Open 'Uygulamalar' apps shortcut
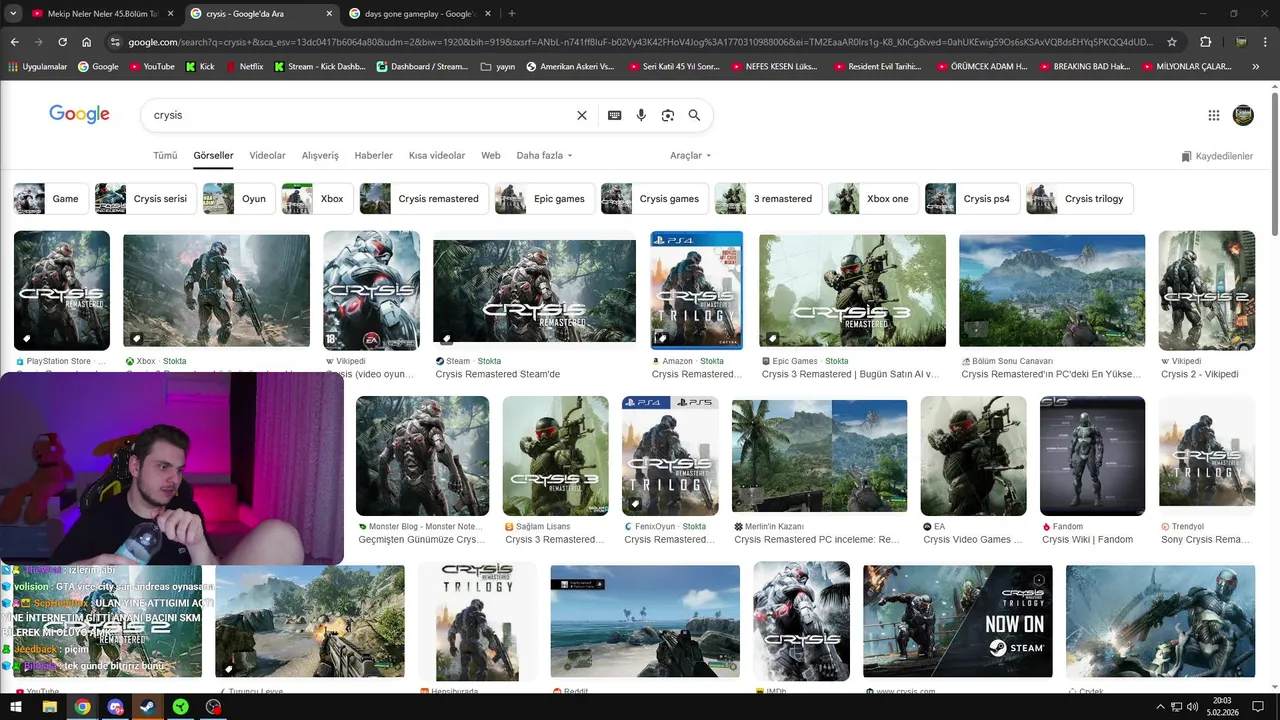This screenshot has width=1280, height=720. coord(37,66)
